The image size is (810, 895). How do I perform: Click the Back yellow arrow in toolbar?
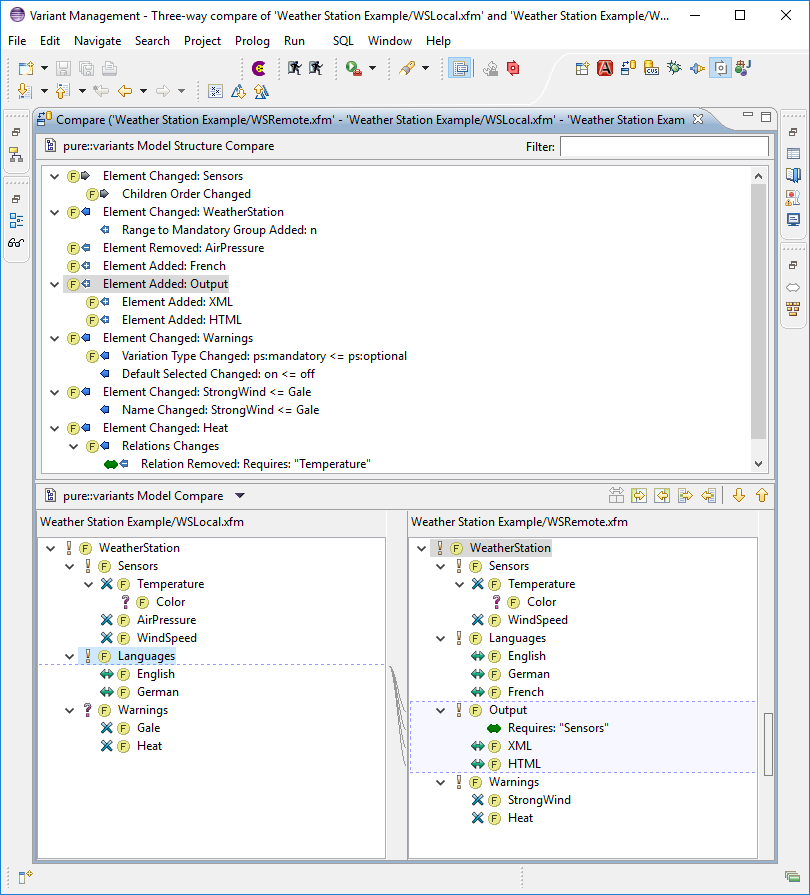[124, 91]
